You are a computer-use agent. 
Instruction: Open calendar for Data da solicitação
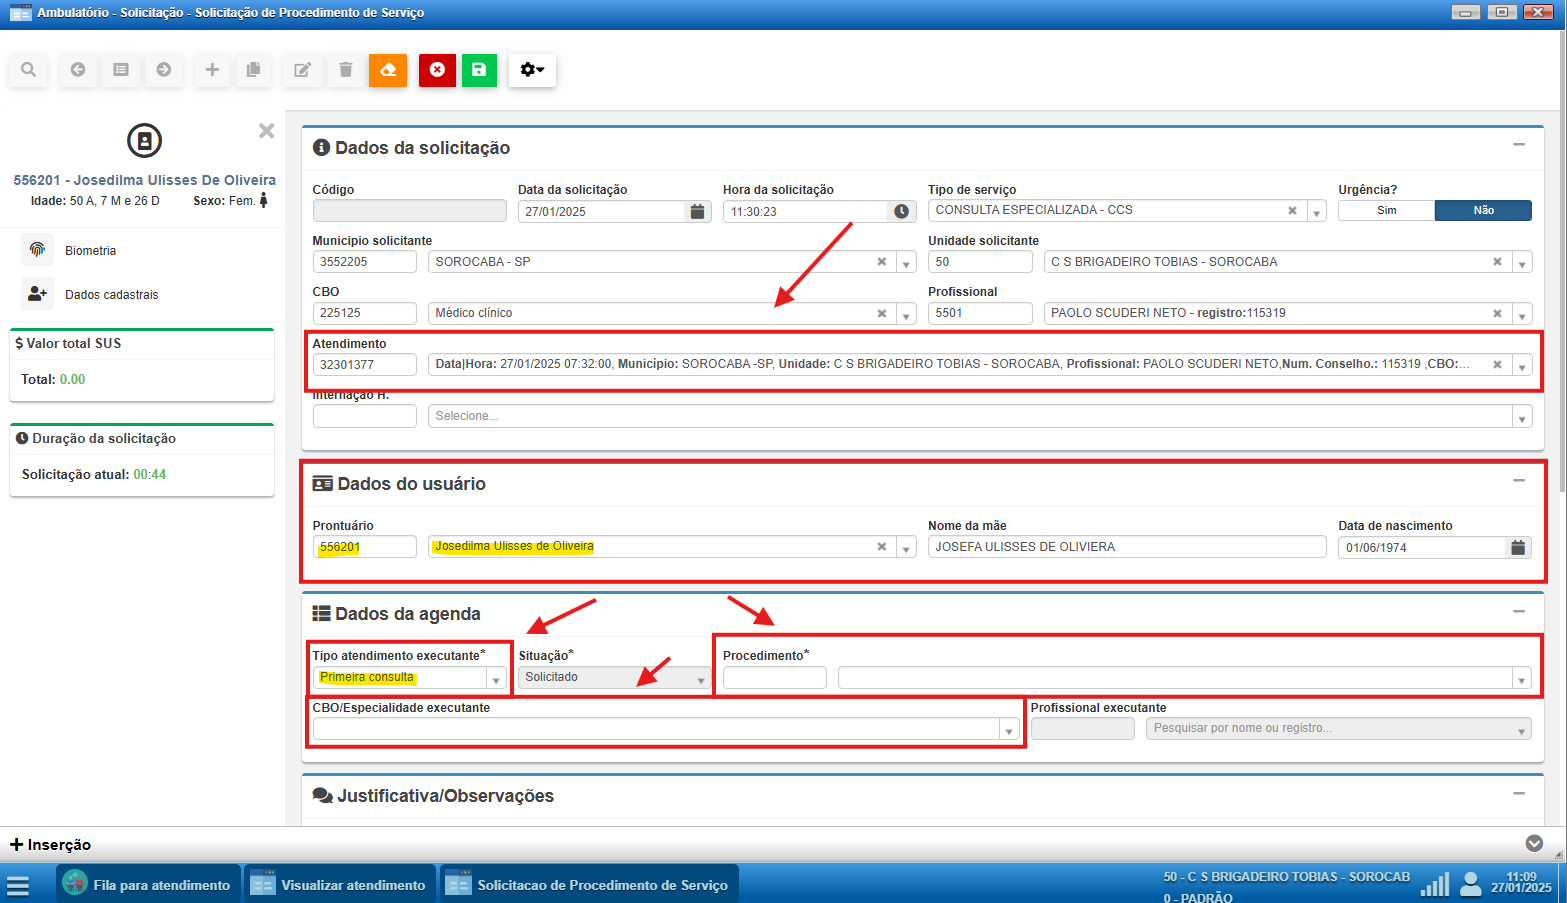(697, 212)
